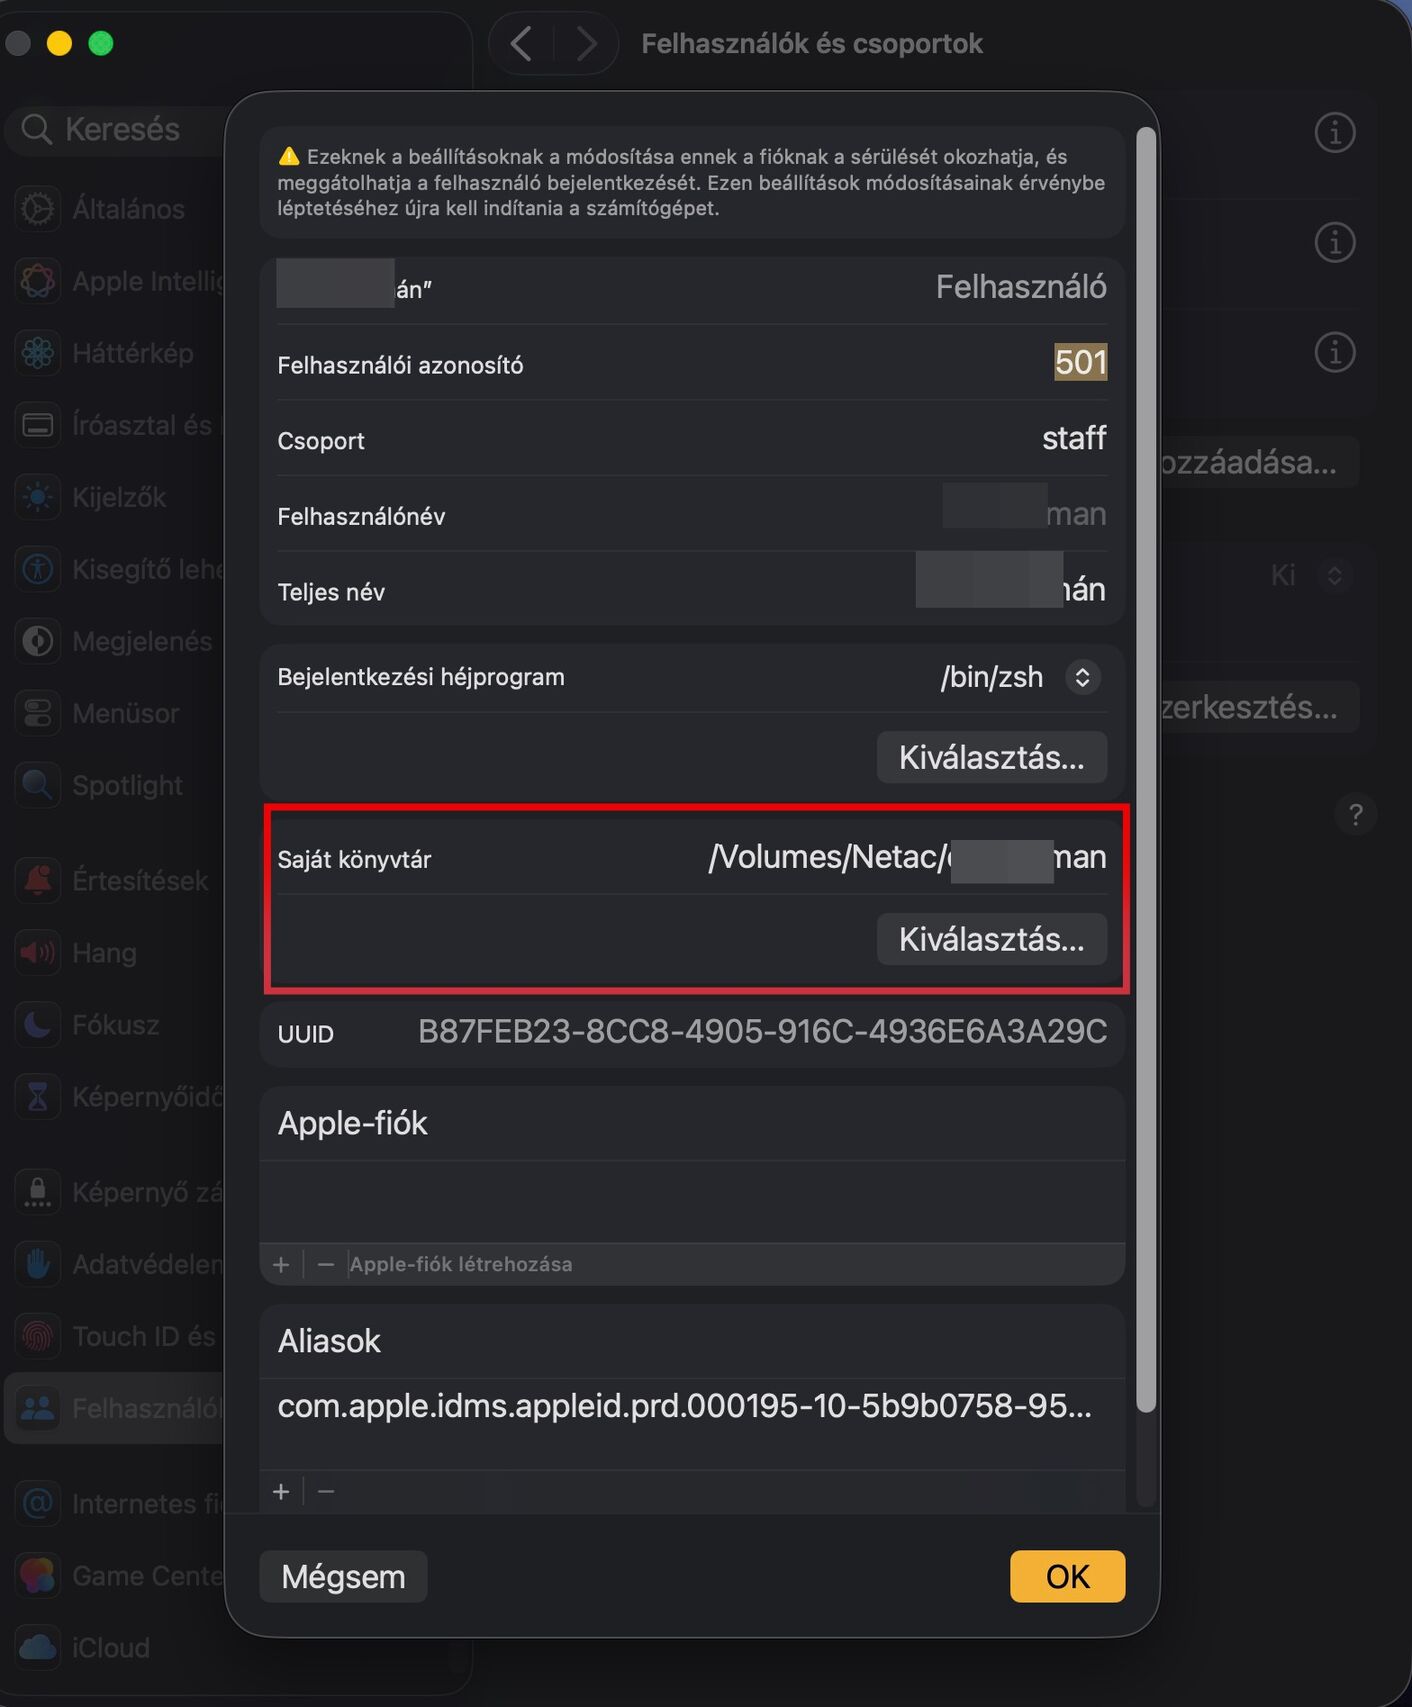Open the Bejelentkezési héjprogram /bin/zsh dropdown
The width and height of the screenshot is (1412, 1707).
(x=1082, y=677)
